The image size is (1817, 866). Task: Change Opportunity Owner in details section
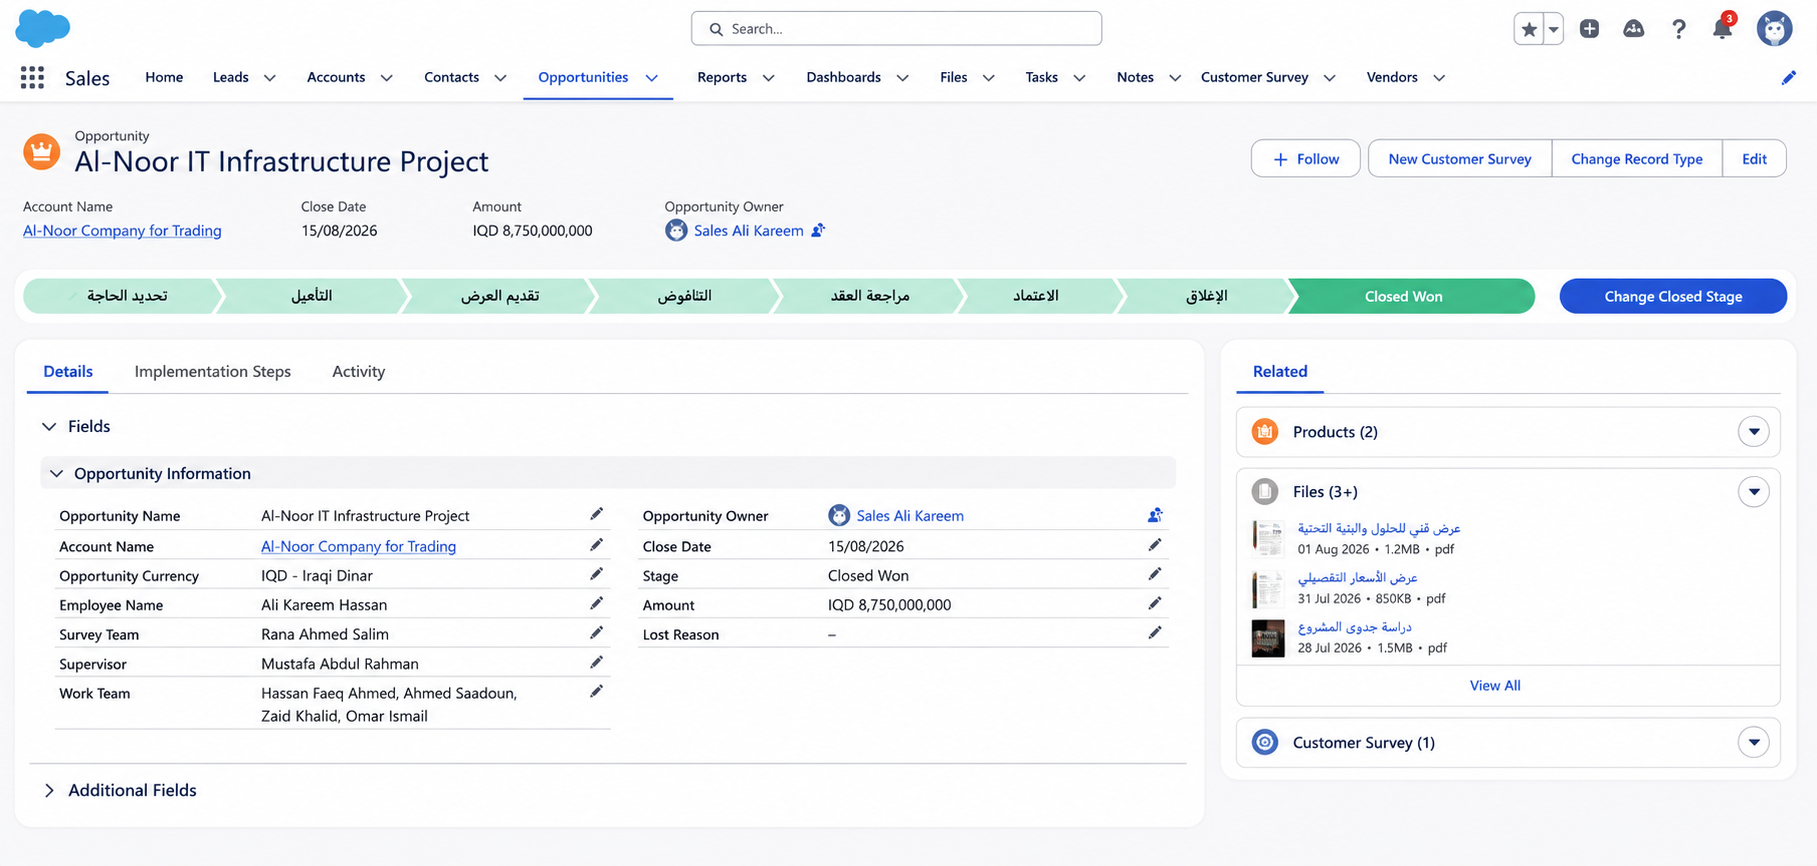(x=1155, y=515)
